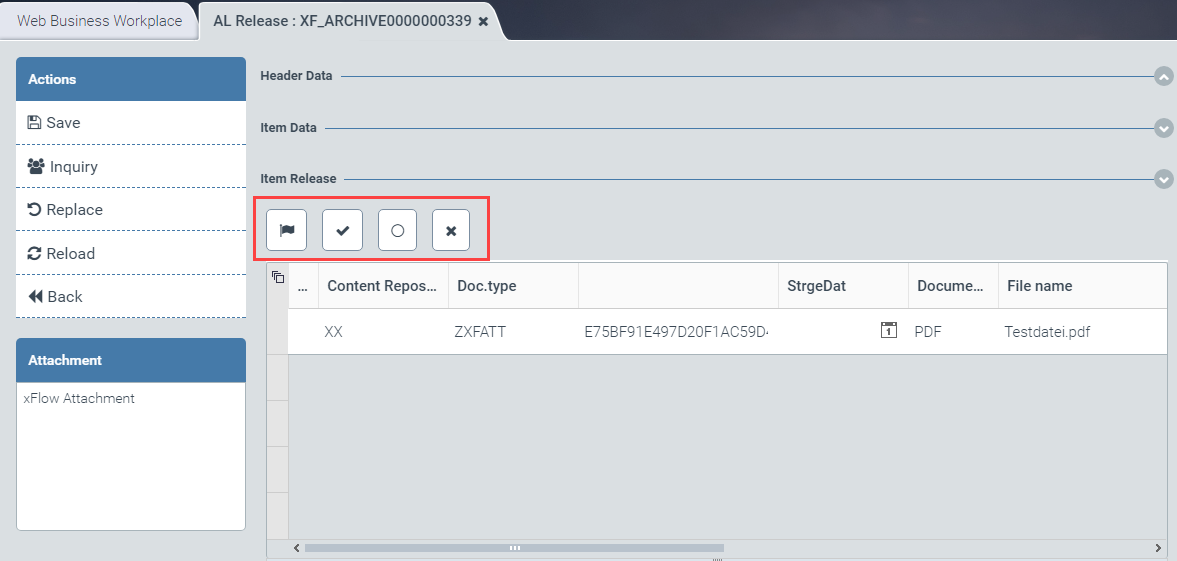Viewport: 1177px width, 561px height.
Task: Open the Inquiry action
Action: [x=131, y=167]
